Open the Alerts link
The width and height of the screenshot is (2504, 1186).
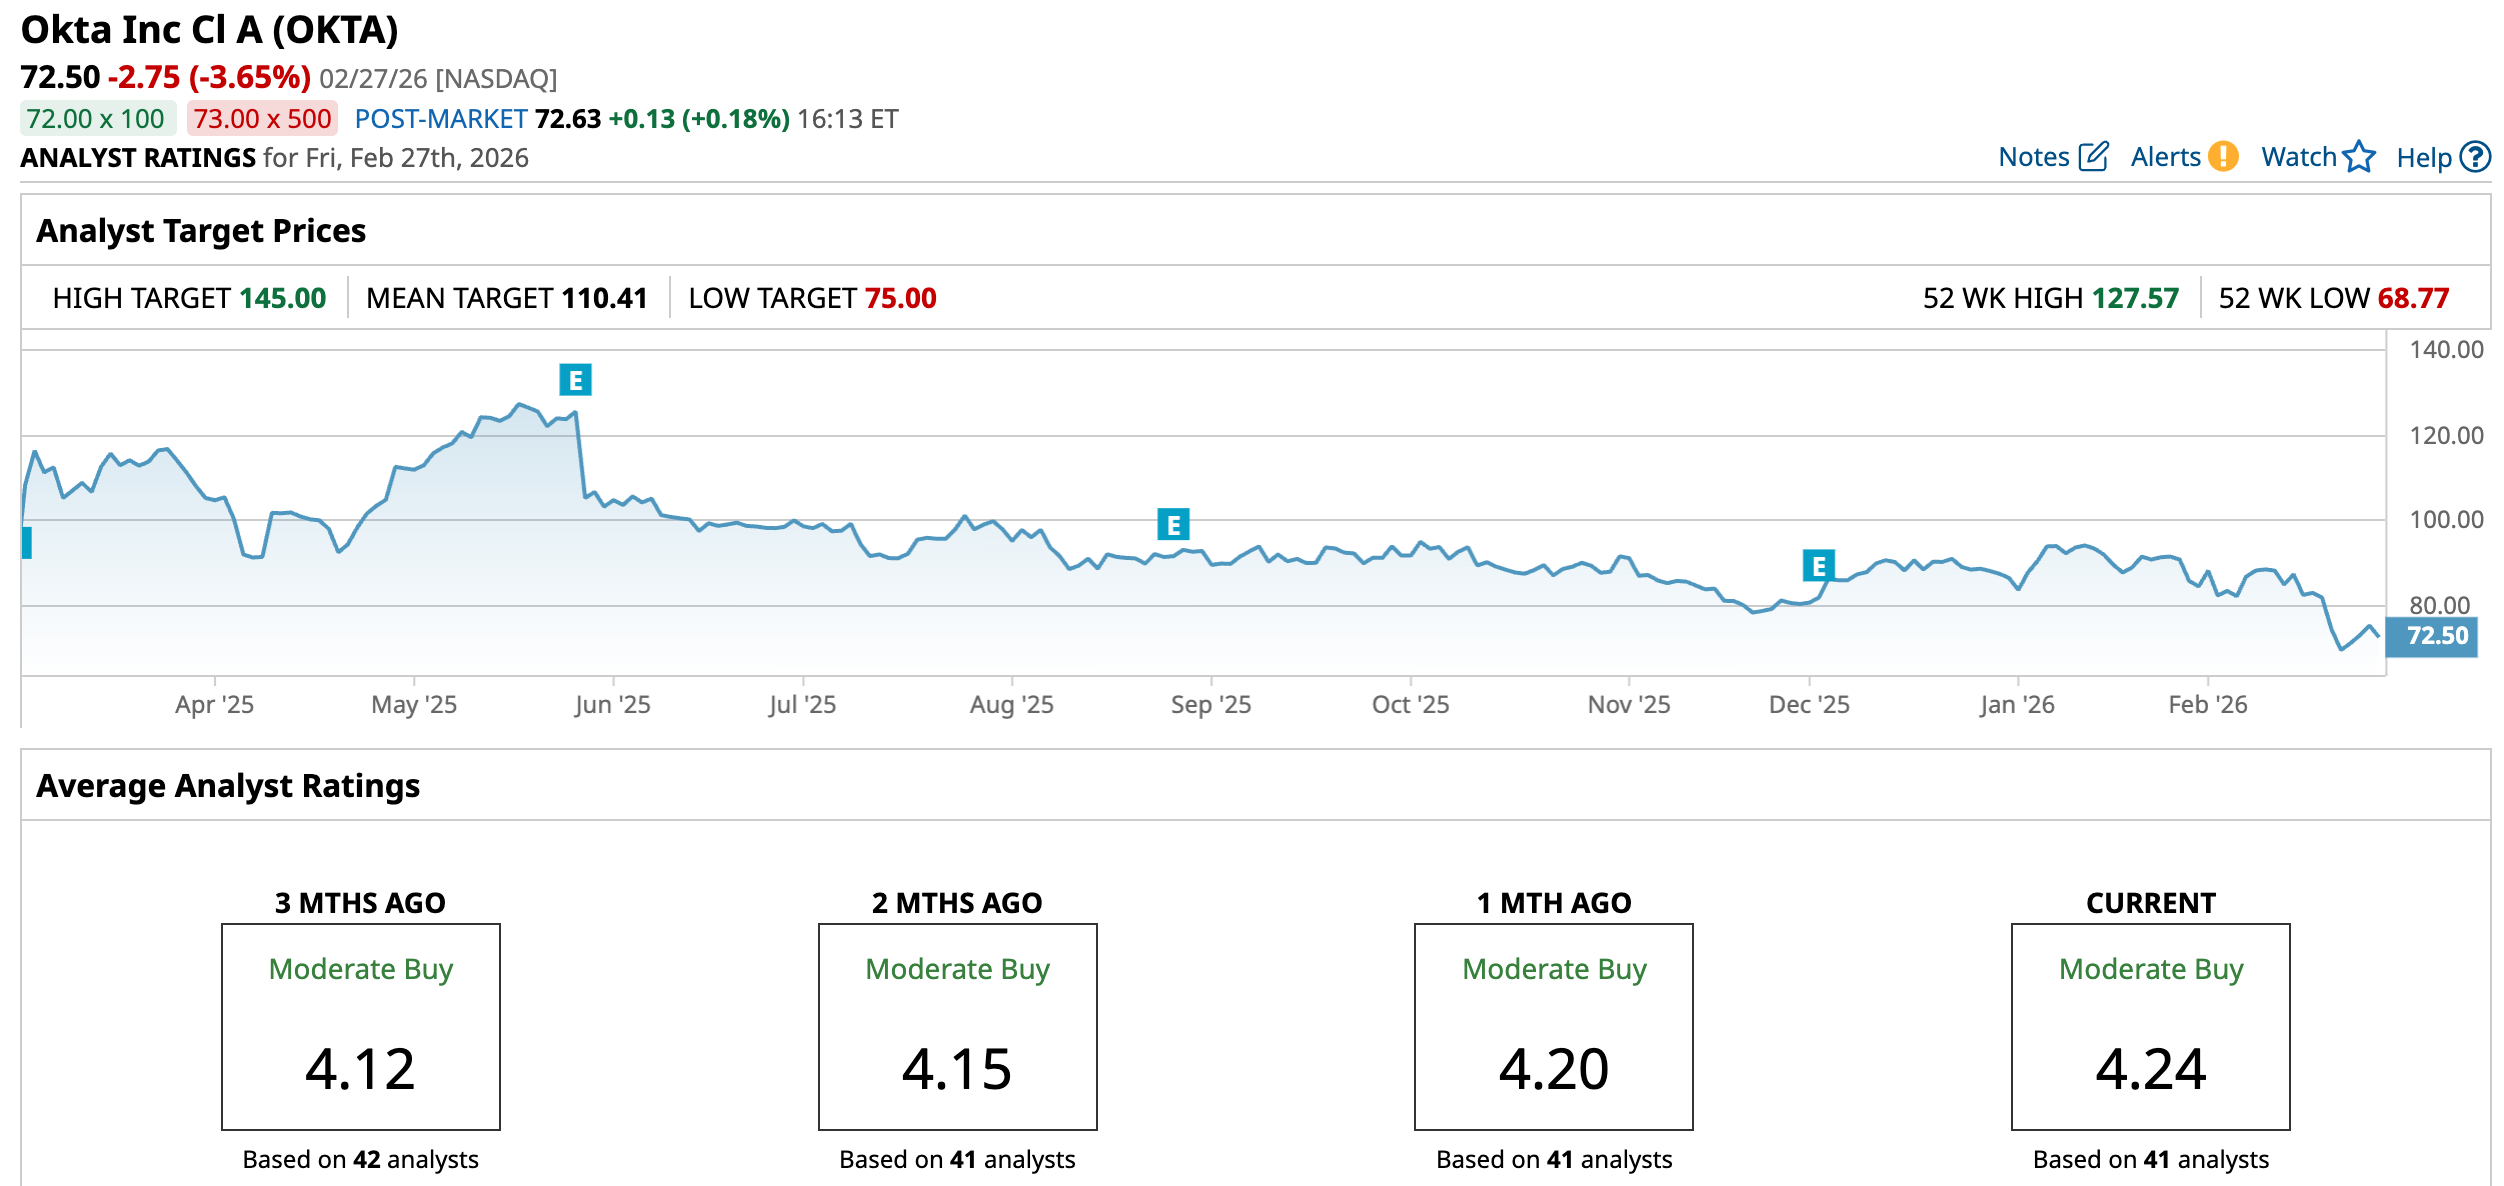pyautogui.click(x=2165, y=157)
